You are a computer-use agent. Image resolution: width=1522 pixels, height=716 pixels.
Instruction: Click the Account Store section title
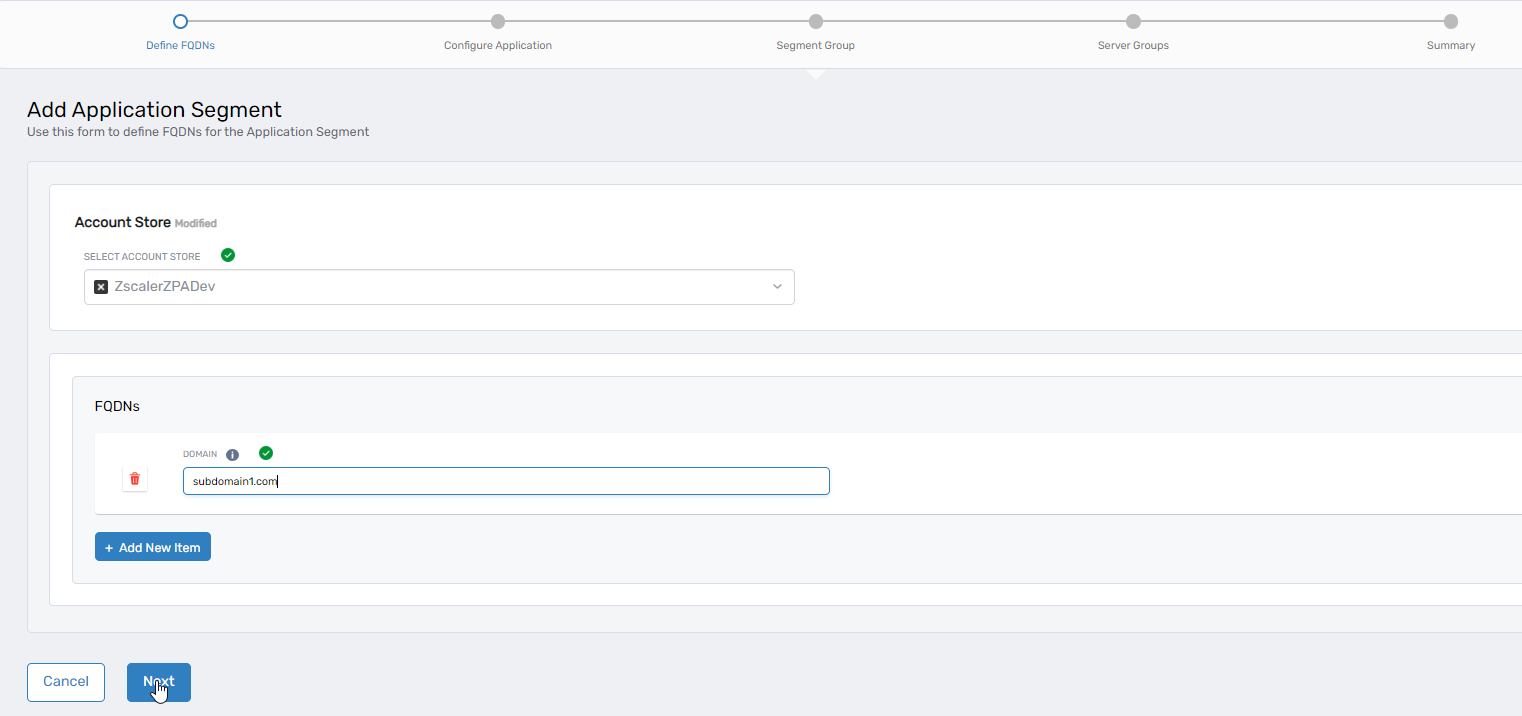click(x=122, y=222)
